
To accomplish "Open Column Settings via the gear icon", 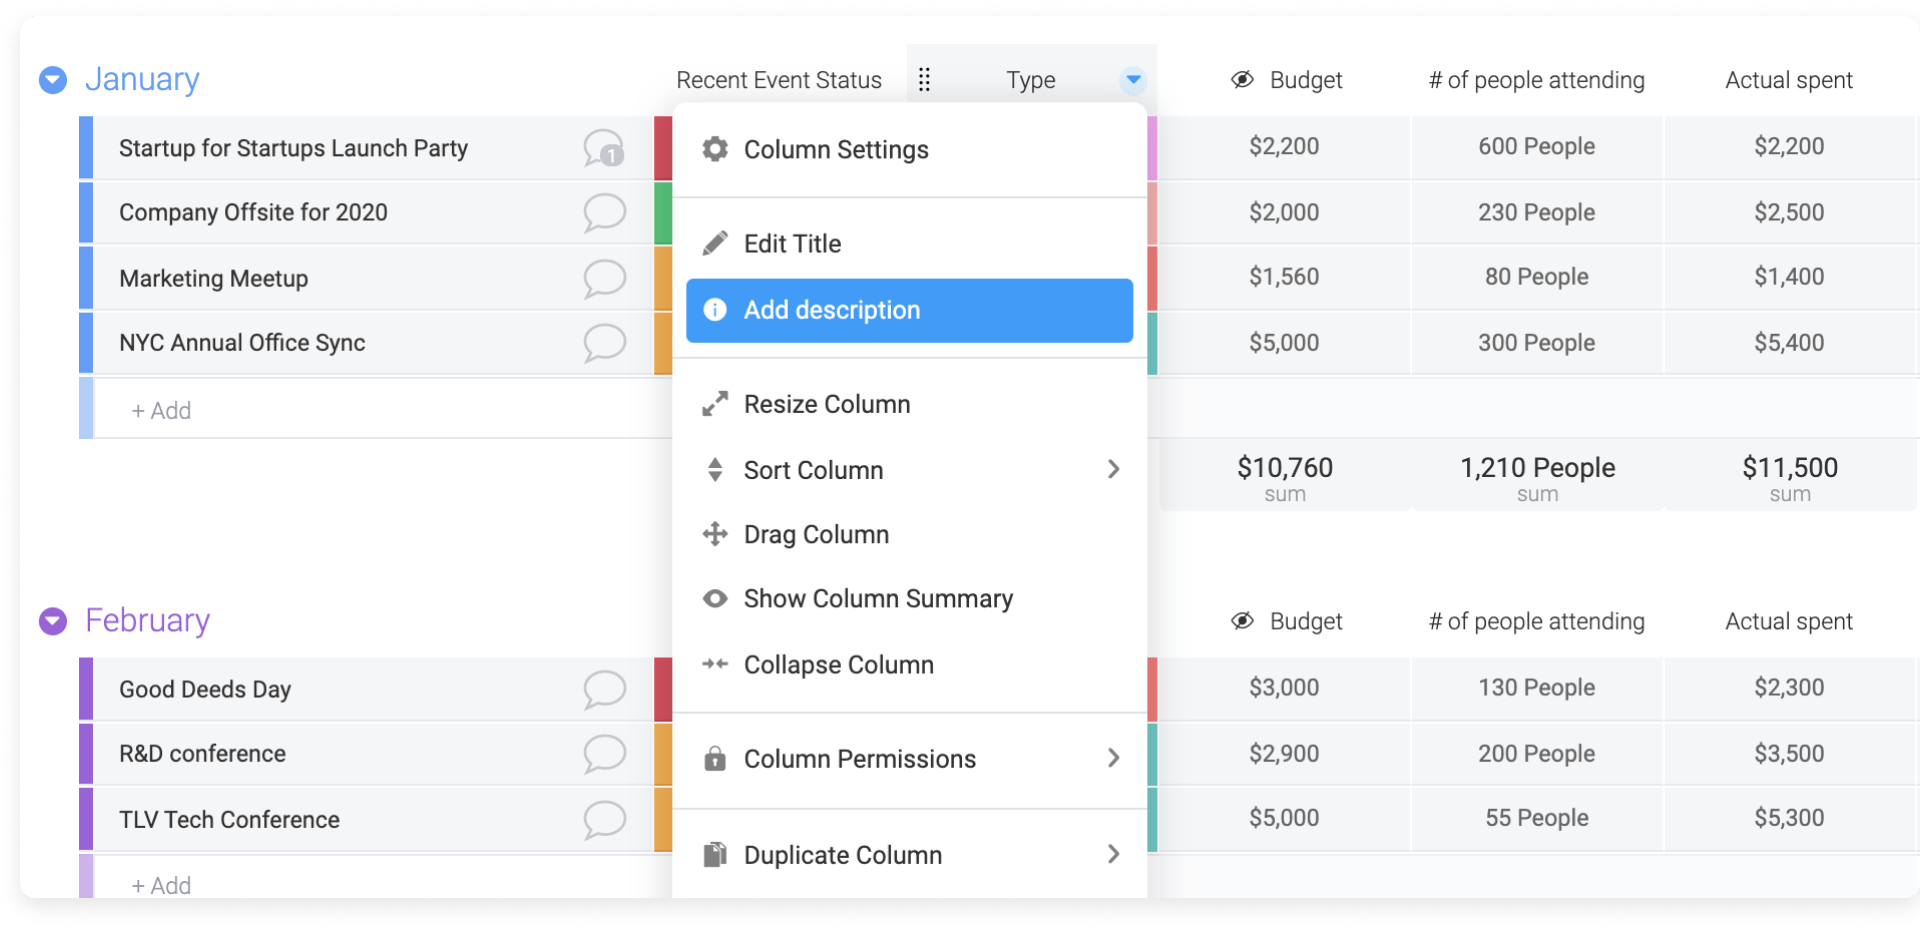I will [714, 149].
